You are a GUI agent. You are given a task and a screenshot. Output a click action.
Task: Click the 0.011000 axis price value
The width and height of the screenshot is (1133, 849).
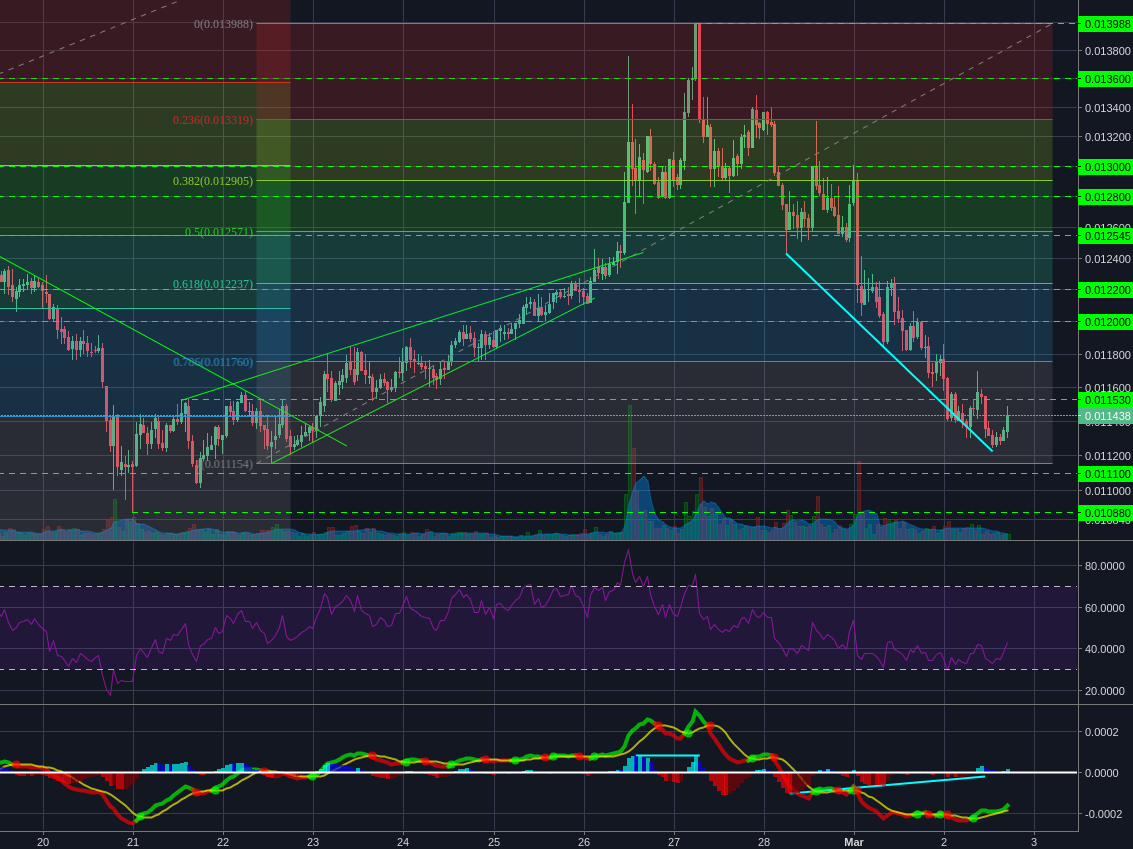coord(1107,491)
